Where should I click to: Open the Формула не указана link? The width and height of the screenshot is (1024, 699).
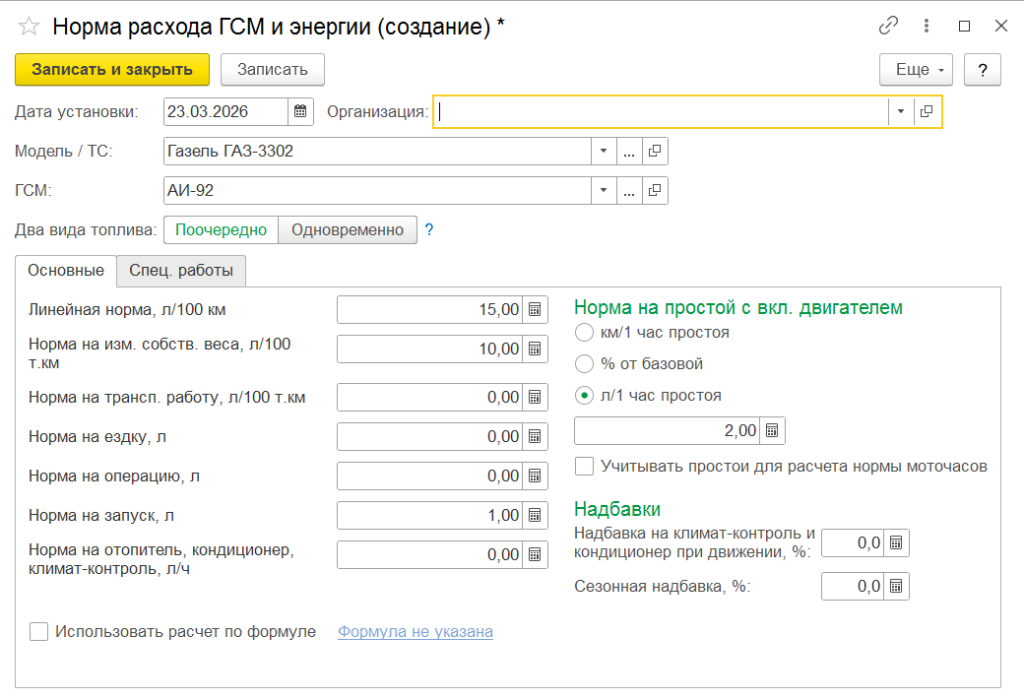pyautogui.click(x=415, y=631)
